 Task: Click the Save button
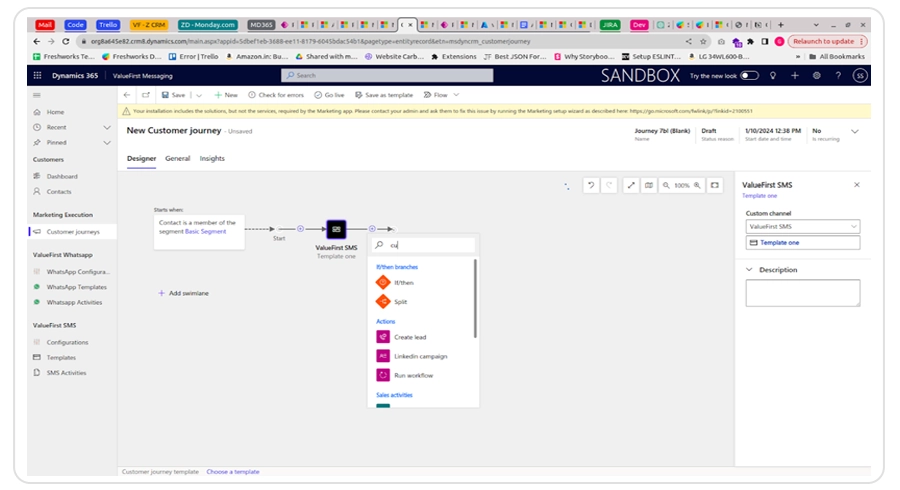[173, 95]
